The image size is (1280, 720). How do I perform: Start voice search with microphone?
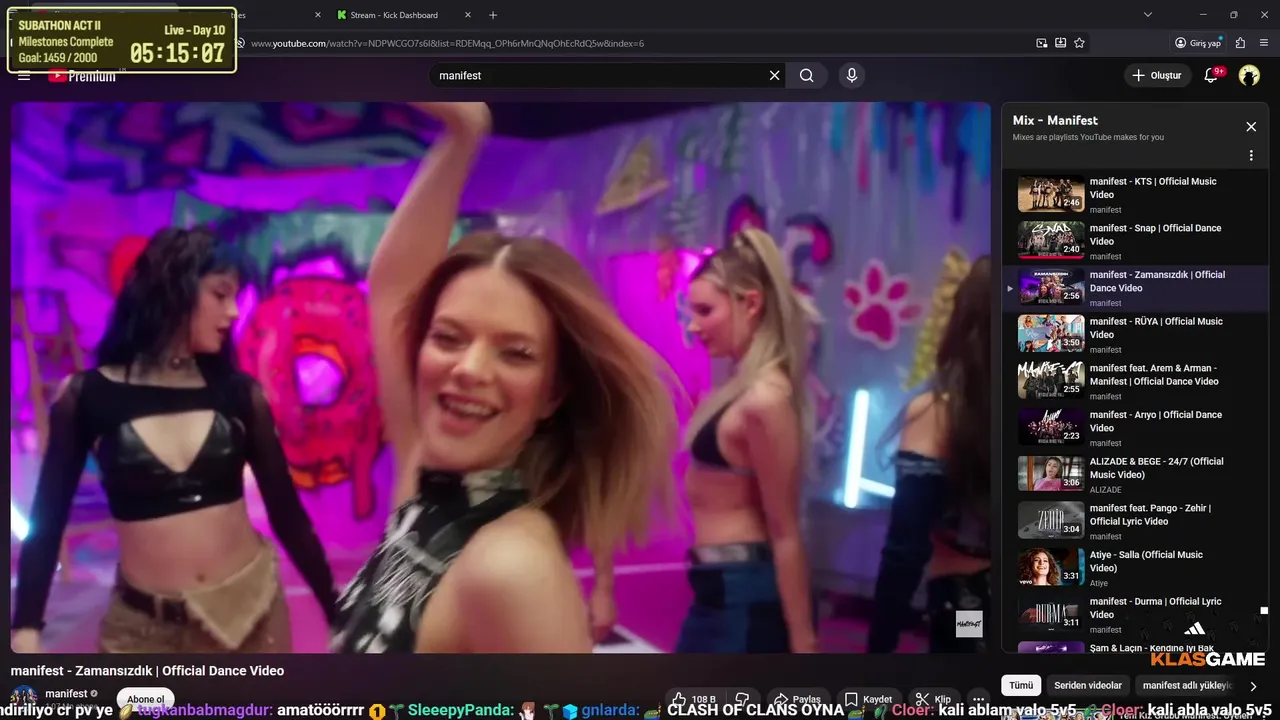[851, 75]
